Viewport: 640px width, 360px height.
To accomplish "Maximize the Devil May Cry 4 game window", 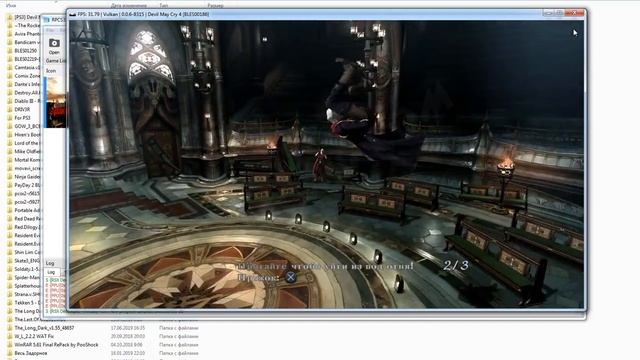I will coord(560,13).
